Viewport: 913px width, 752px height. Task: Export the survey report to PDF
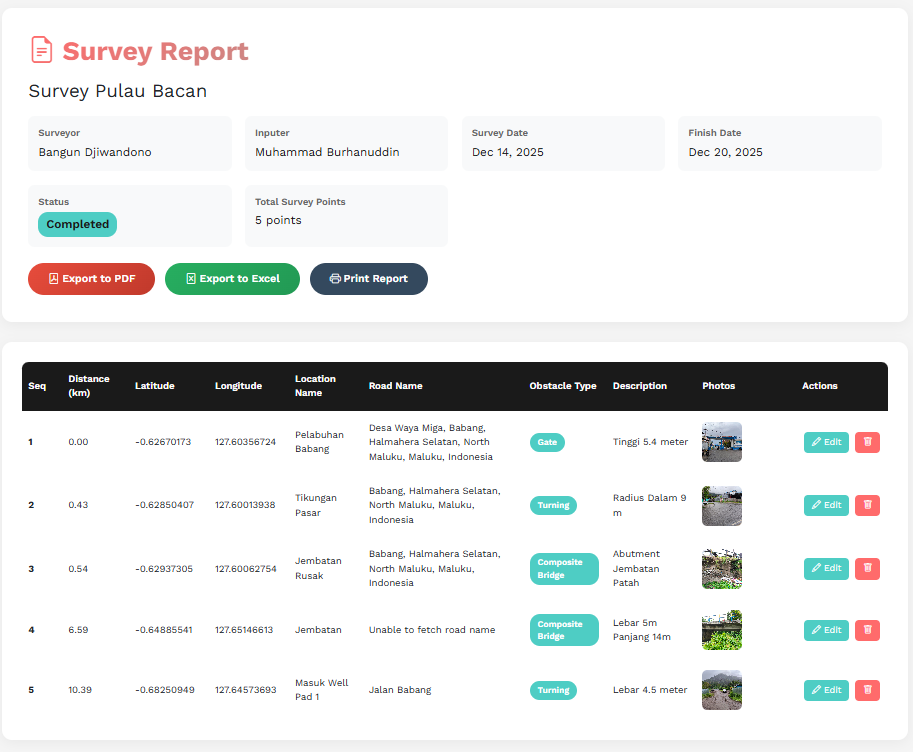[91, 279]
